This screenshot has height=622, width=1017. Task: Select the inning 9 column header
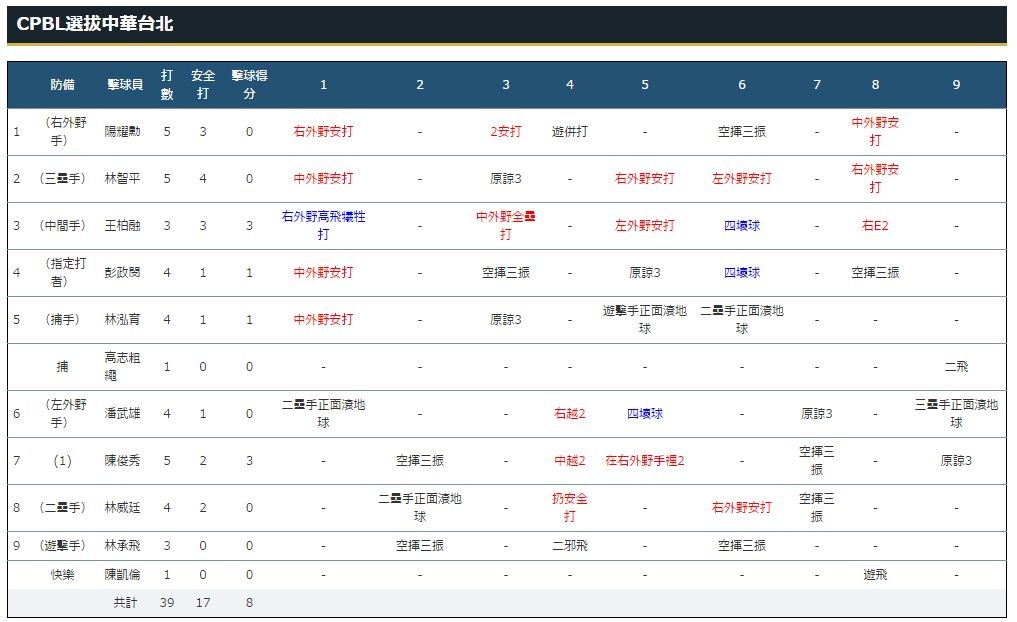[x=956, y=84]
